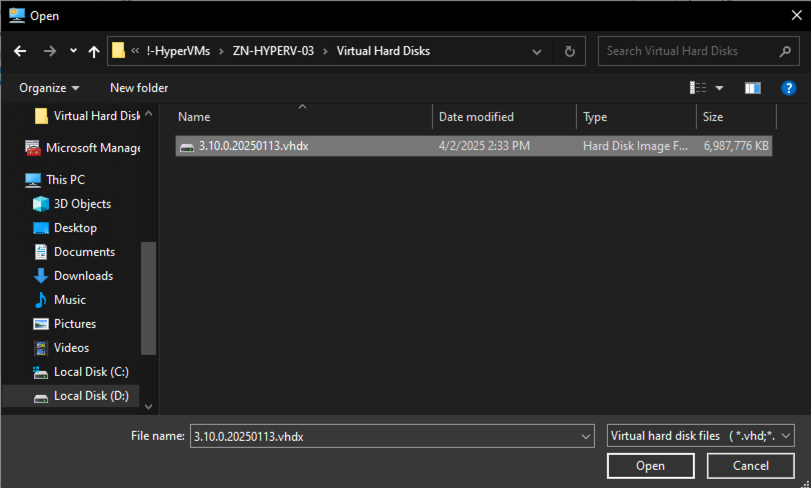Open the file type filter dropdown
This screenshot has width=811, height=488.
(700, 436)
